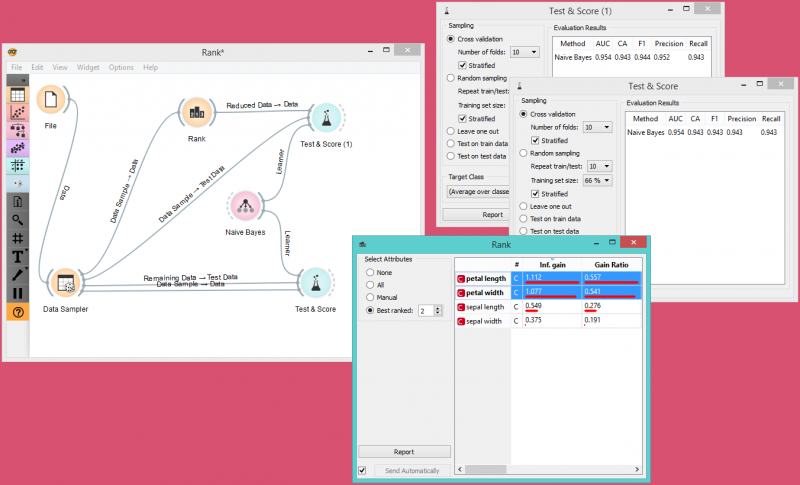This screenshot has height=485, width=800.
Task: Select the File widget node on canvas
Action: pos(50,100)
